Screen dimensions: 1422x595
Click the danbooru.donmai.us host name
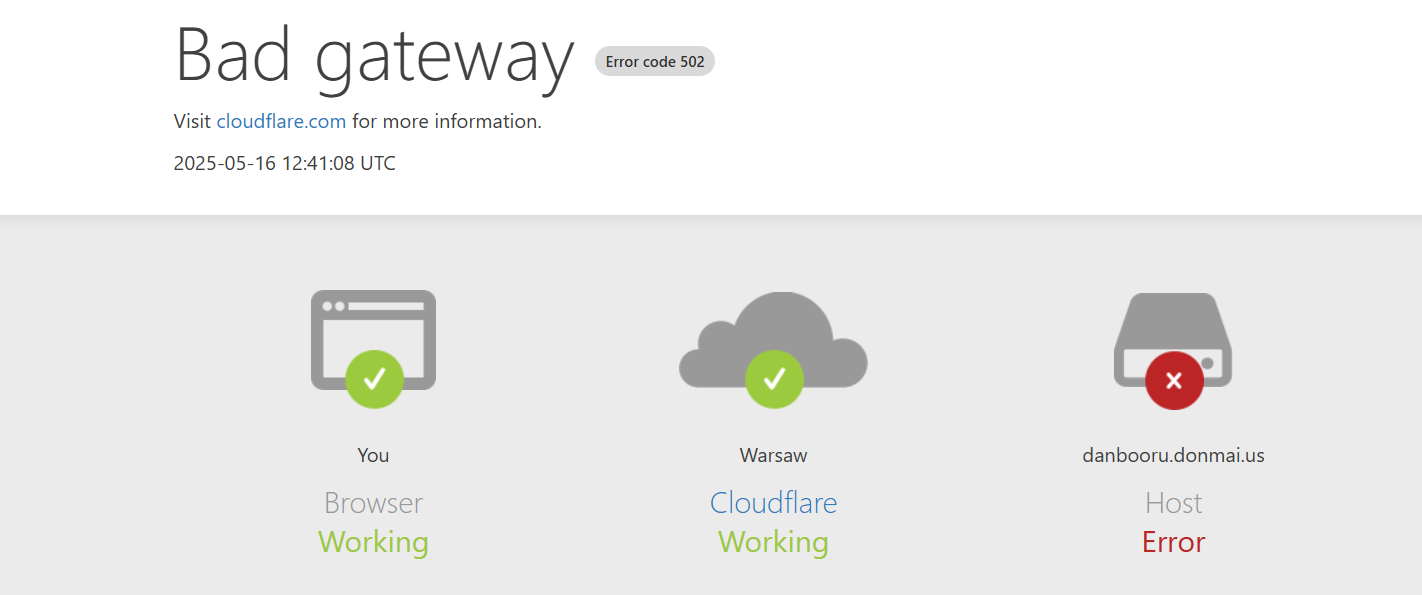(x=1173, y=455)
